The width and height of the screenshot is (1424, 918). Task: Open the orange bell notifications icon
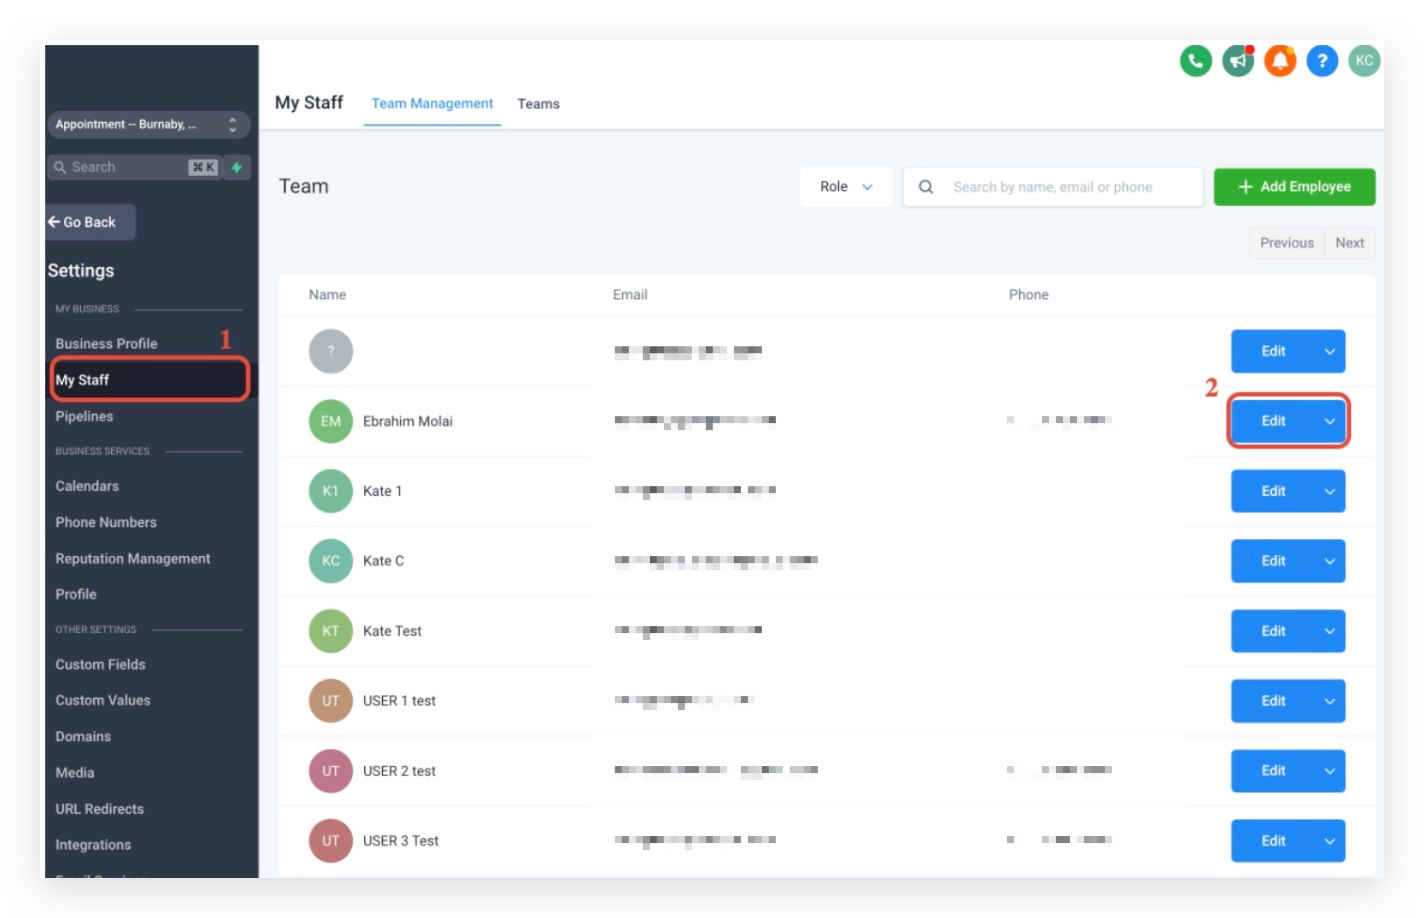pos(1280,61)
